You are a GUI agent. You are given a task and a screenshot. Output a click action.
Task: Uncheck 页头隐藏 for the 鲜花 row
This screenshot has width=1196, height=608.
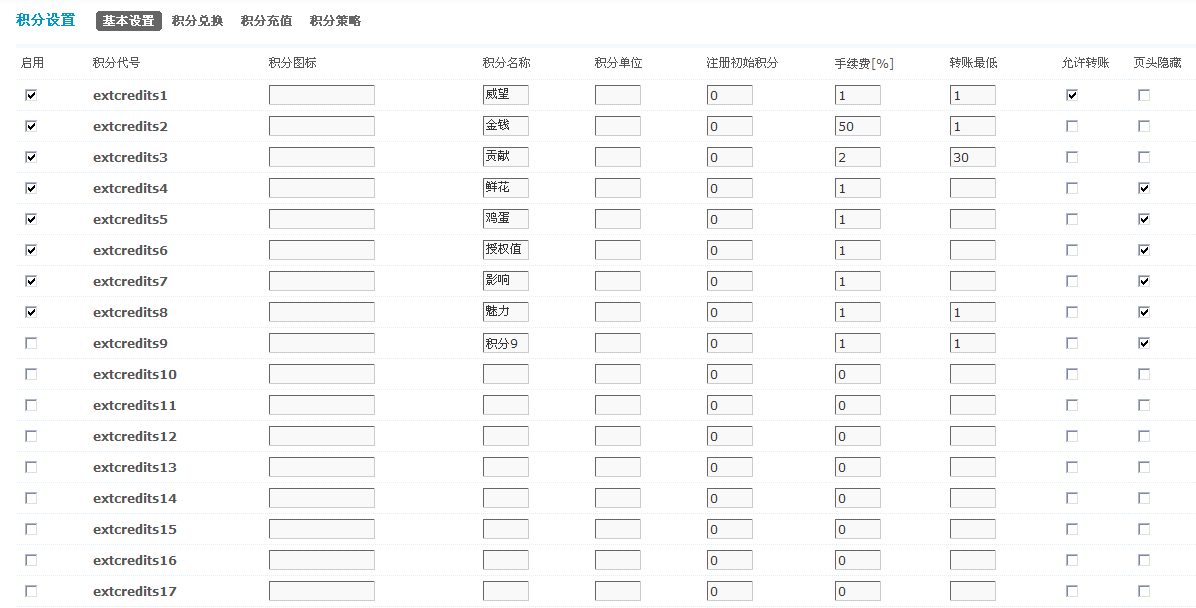1143,187
